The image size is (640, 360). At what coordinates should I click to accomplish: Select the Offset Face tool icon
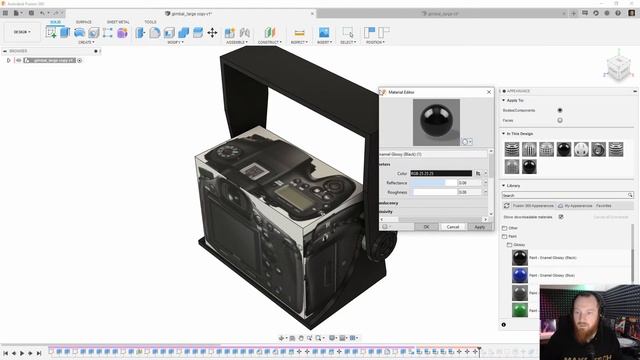198,32
